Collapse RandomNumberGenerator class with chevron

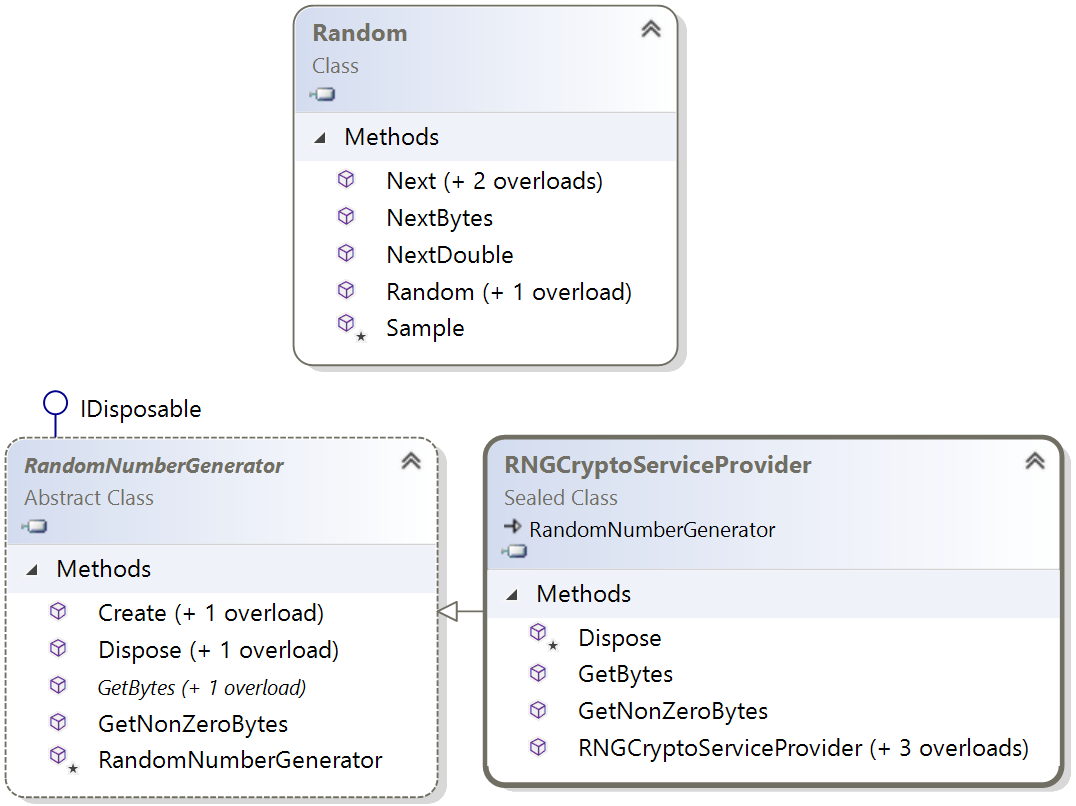411,461
